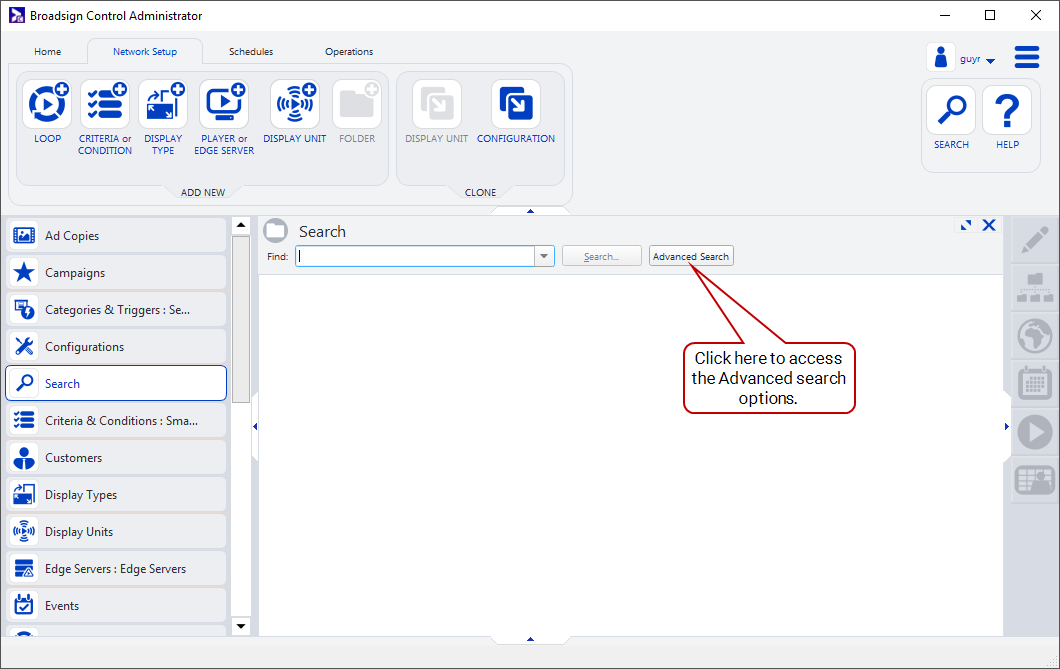Click the calendar icon on right panel
The width and height of the screenshot is (1060, 669).
click(x=1034, y=384)
